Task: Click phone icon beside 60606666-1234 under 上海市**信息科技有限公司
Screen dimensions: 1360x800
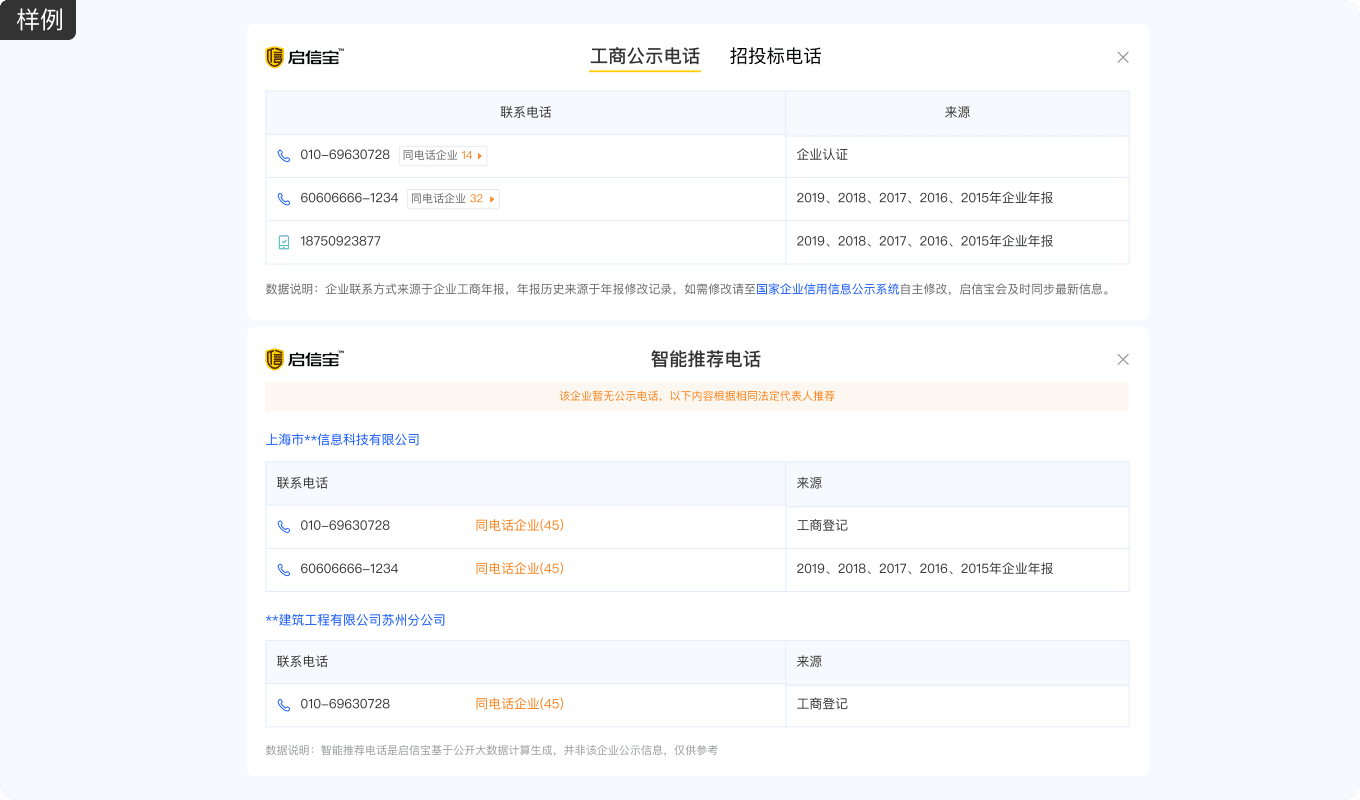Action: click(284, 570)
